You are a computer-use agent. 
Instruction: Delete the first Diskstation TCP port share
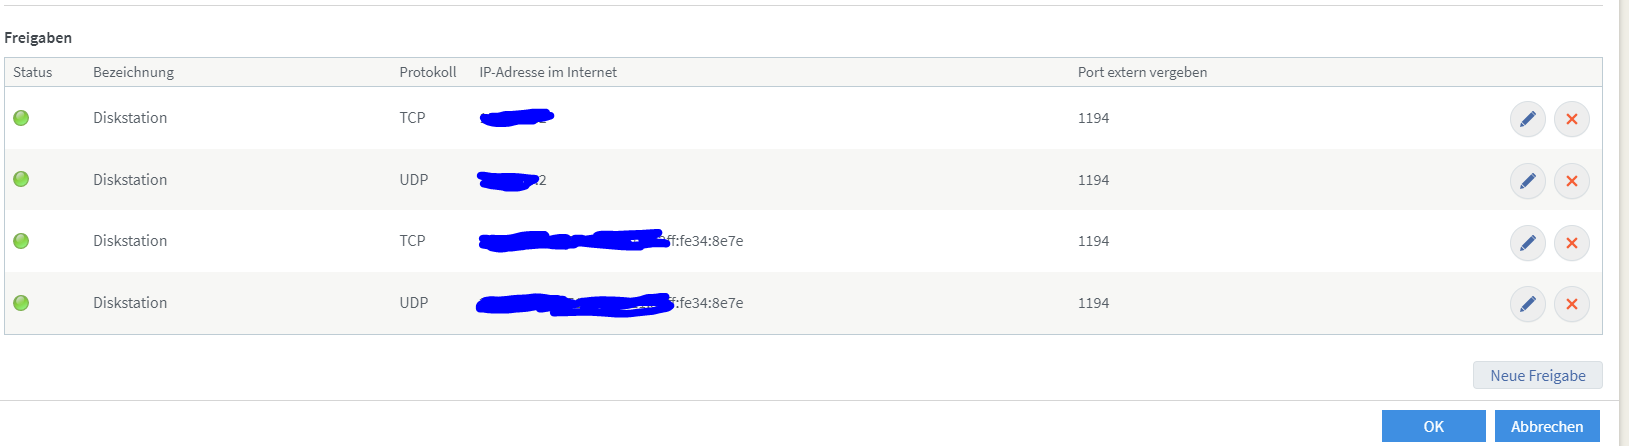pyautogui.click(x=1571, y=119)
